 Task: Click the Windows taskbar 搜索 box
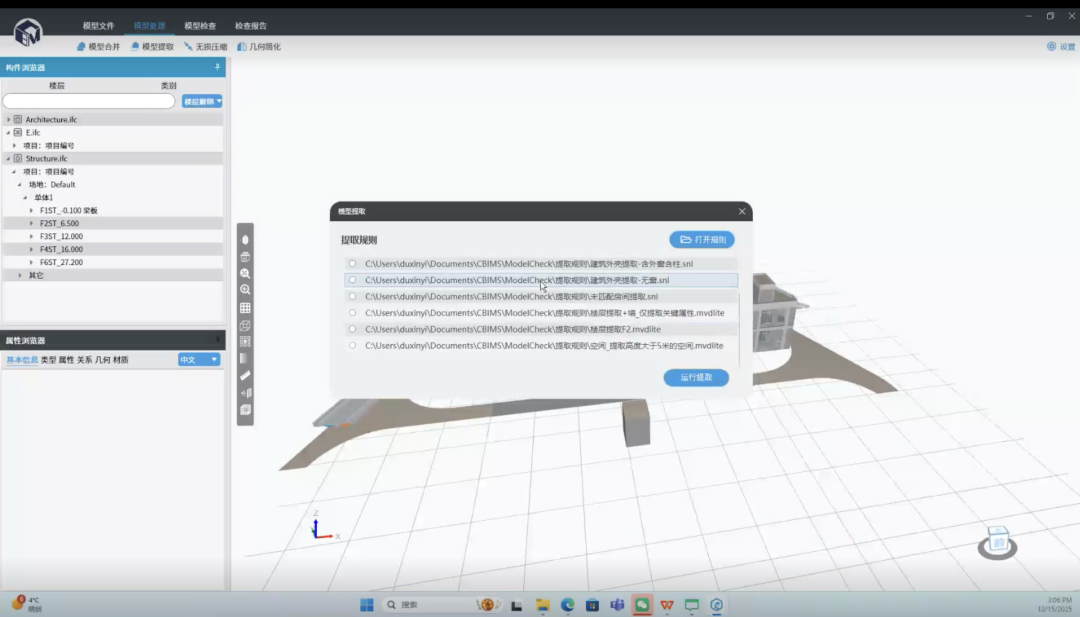pyautogui.click(x=441, y=605)
